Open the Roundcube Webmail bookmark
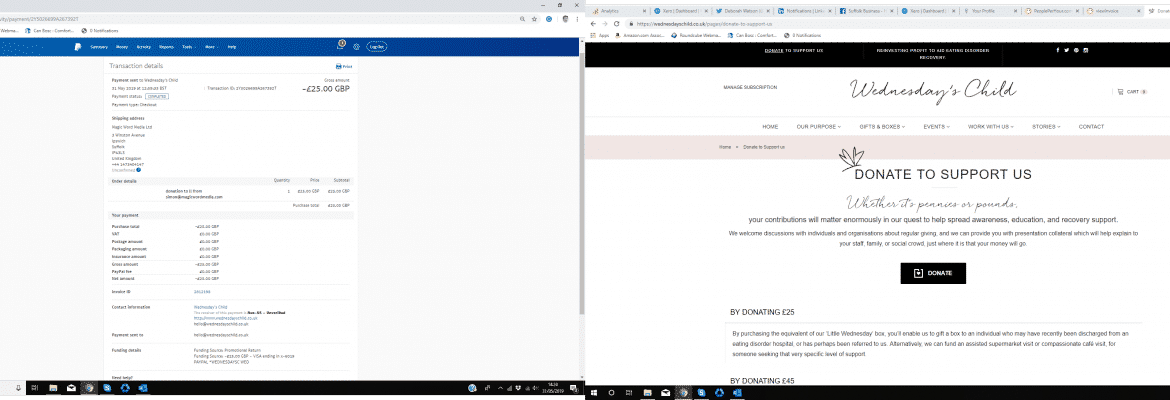 click(698, 34)
